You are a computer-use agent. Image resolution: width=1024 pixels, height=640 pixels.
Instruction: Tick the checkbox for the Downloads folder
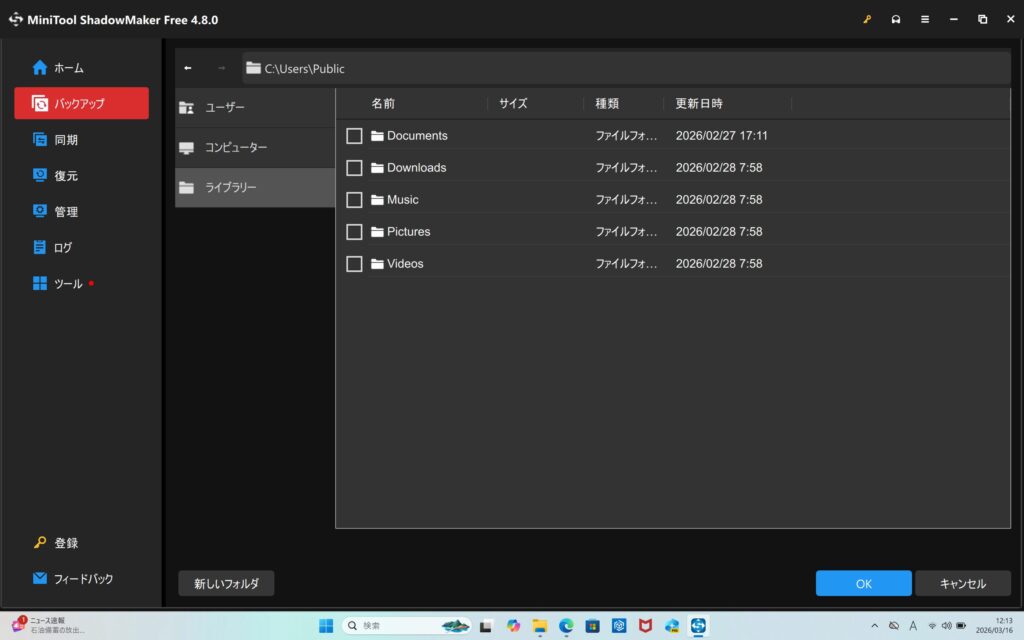[354, 168]
